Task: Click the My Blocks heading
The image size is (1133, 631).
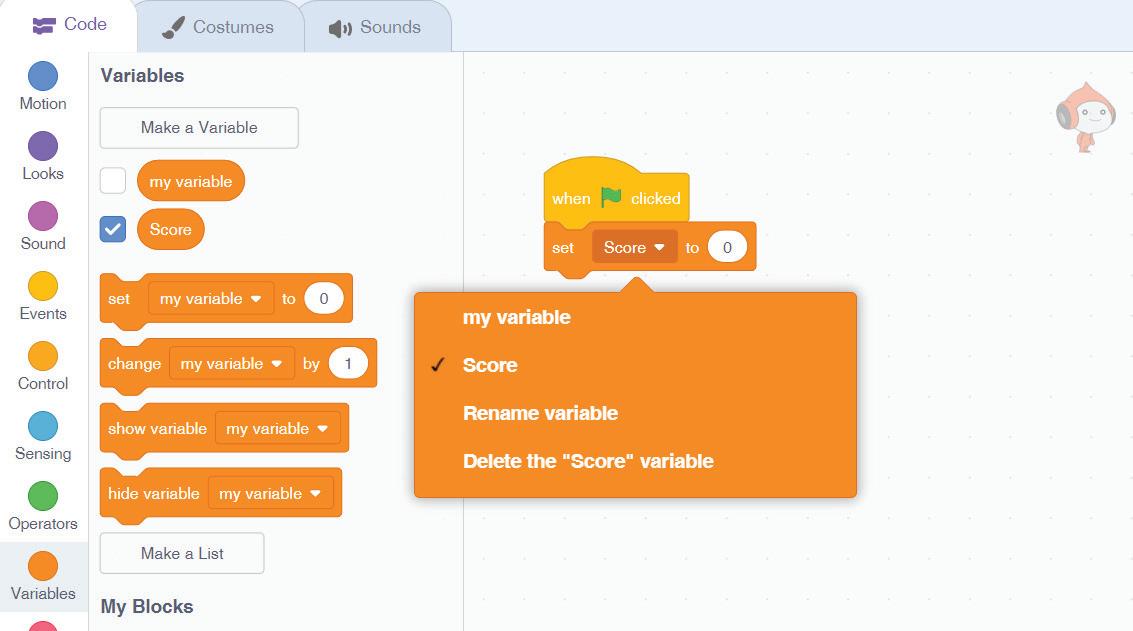Action: coord(147,606)
